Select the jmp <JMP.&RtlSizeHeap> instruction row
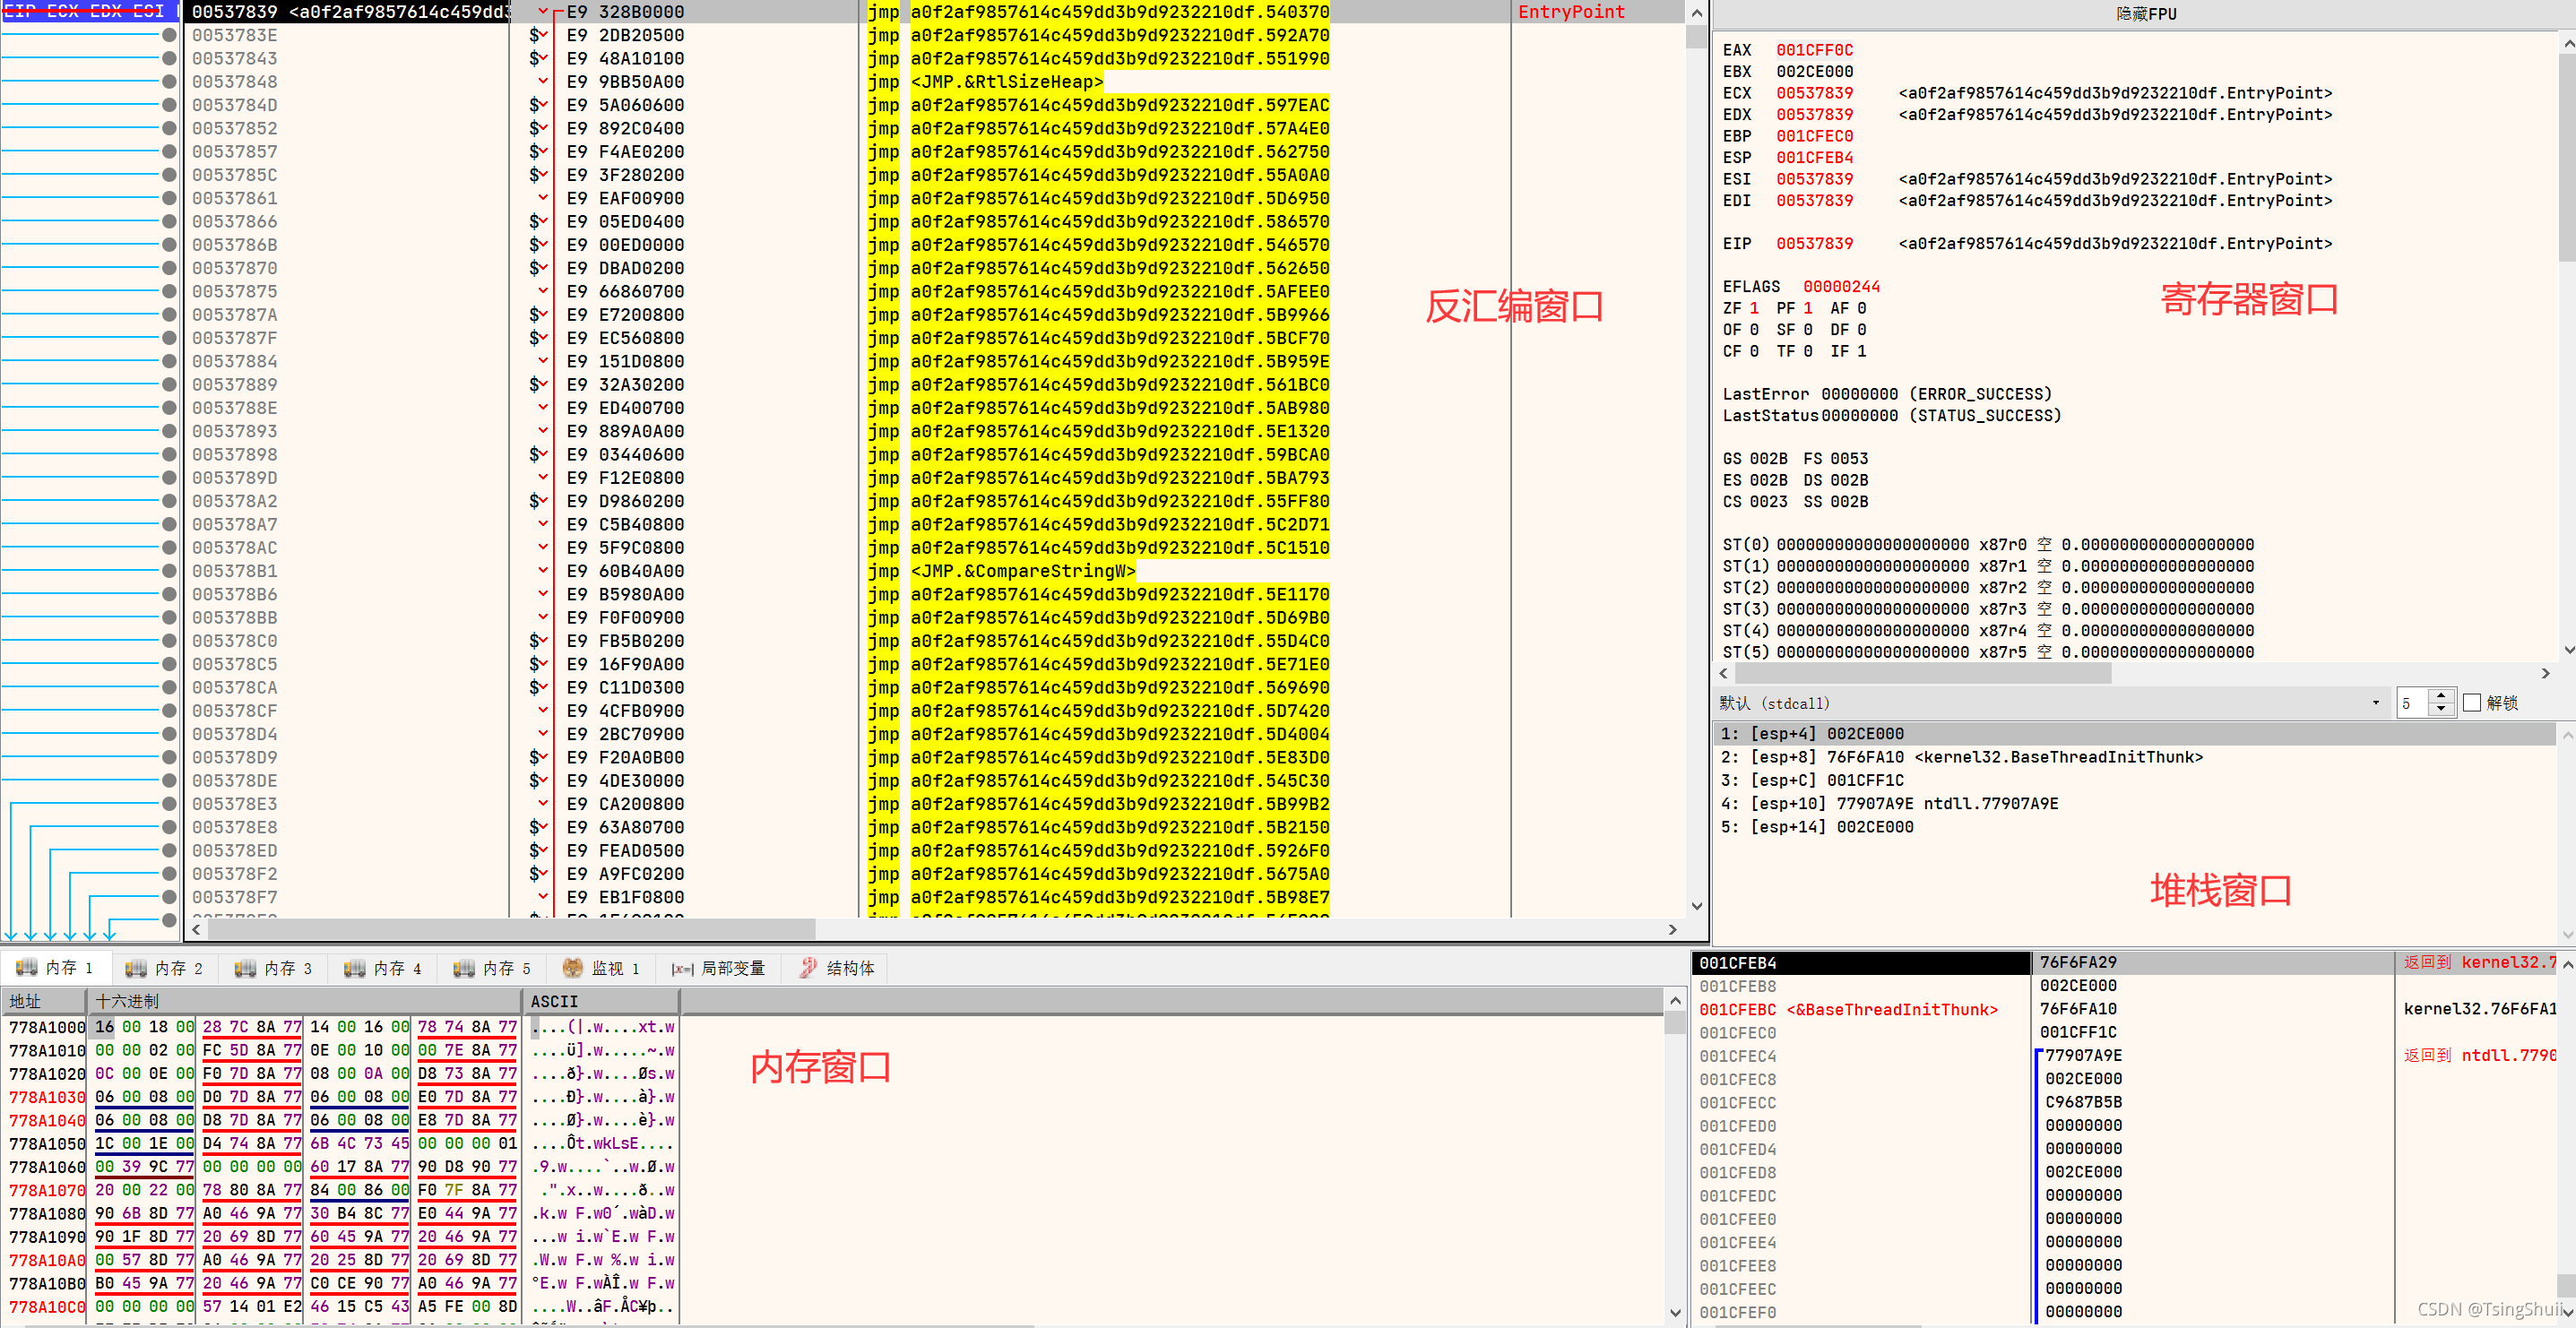Screen dimensions: 2576x1328 coord(1006,82)
